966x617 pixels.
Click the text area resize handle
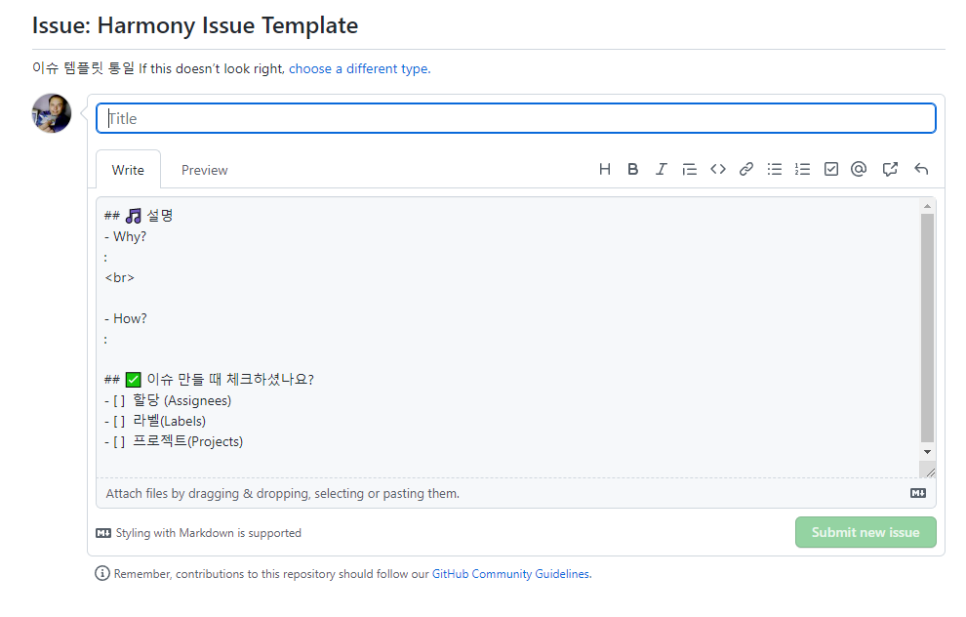pyautogui.click(x=930, y=472)
